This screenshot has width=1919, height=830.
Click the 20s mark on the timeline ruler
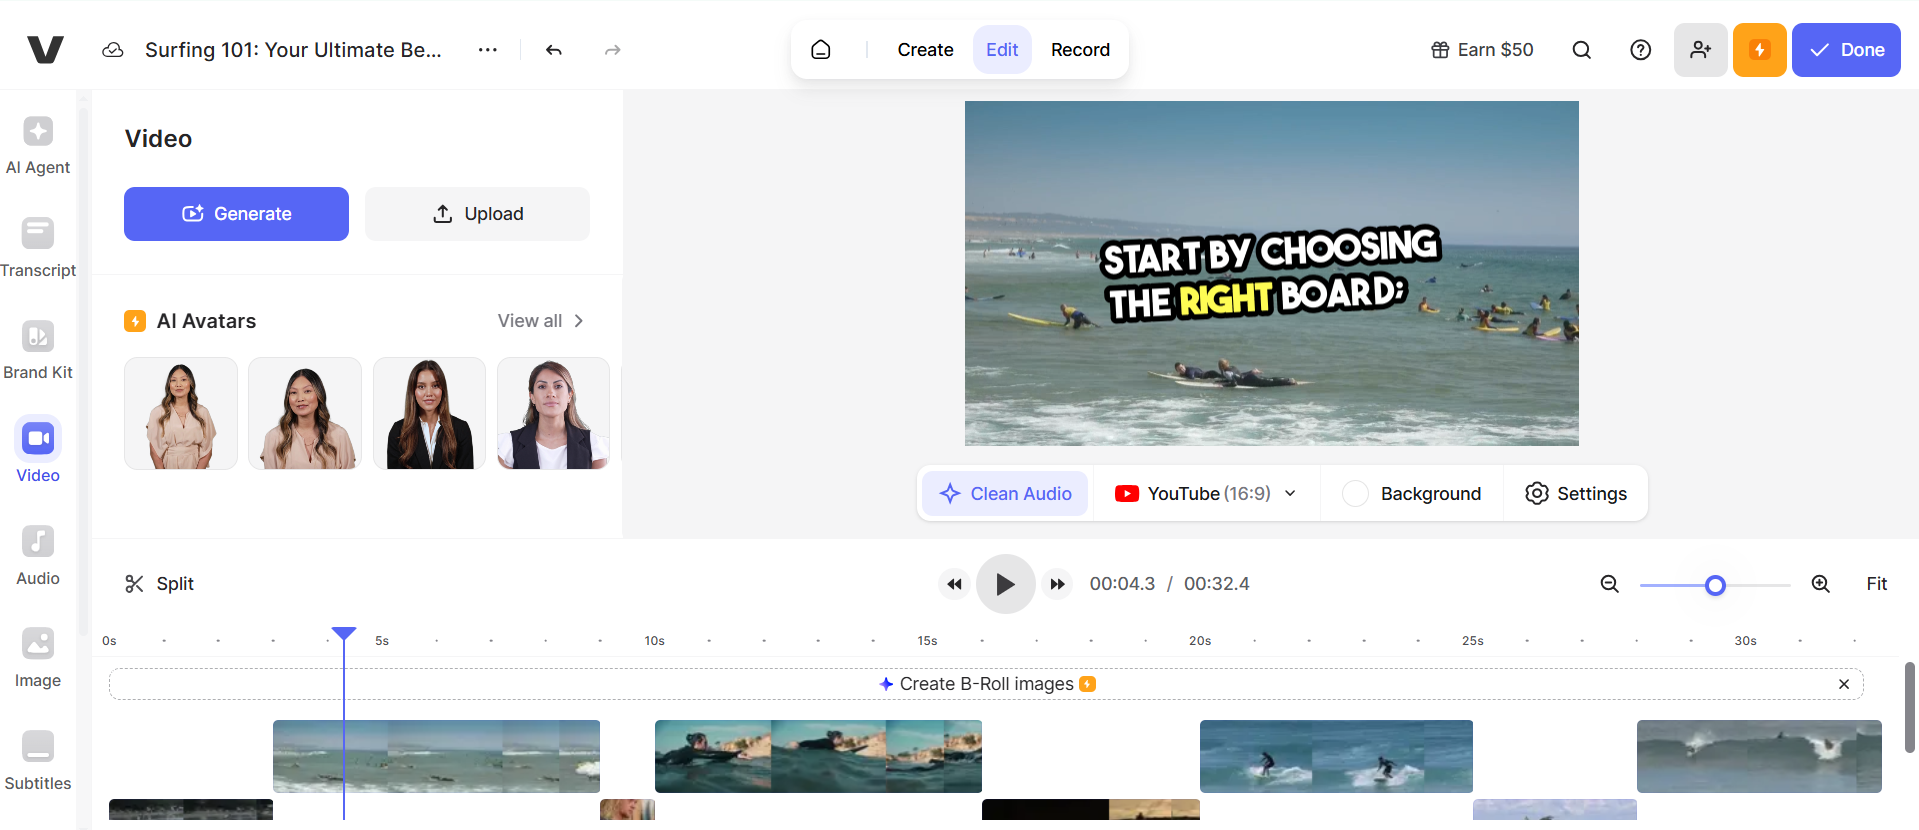pyautogui.click(x=1200, y=641)
